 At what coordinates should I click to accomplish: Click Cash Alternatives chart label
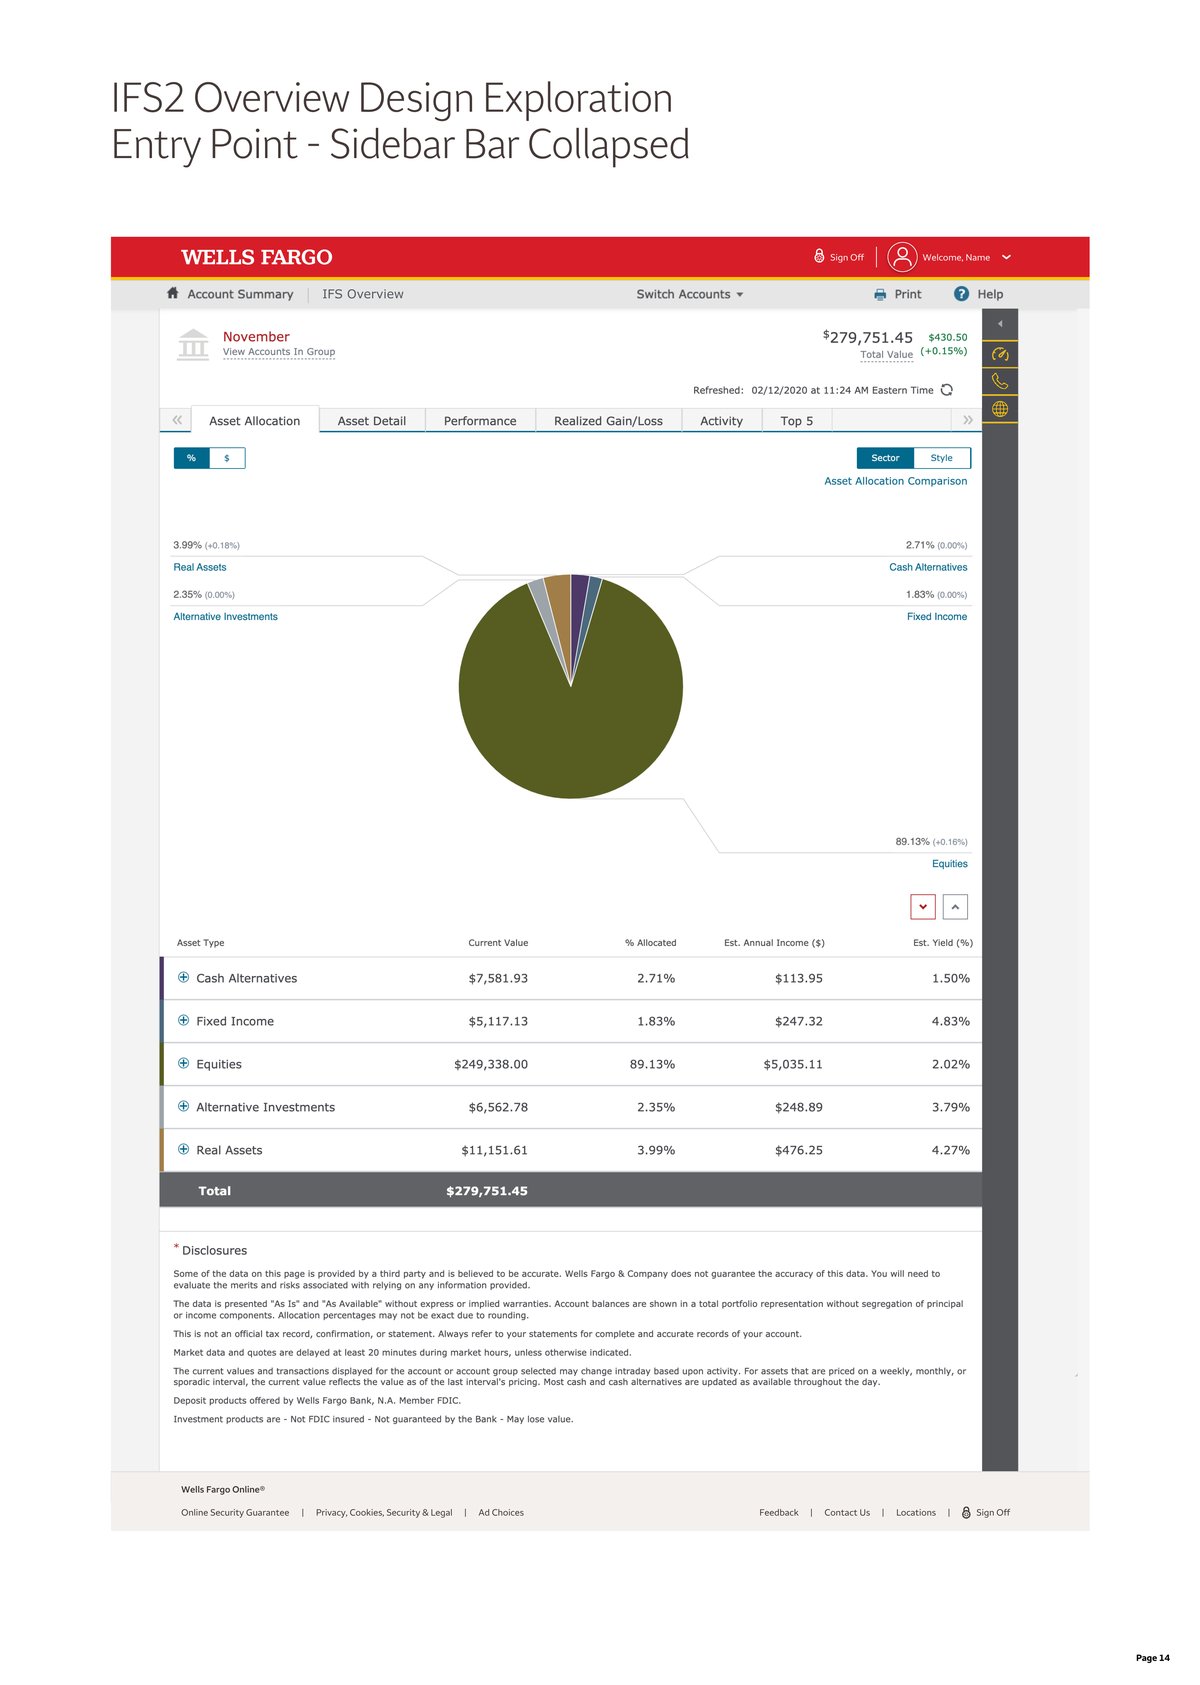point(928,567)
